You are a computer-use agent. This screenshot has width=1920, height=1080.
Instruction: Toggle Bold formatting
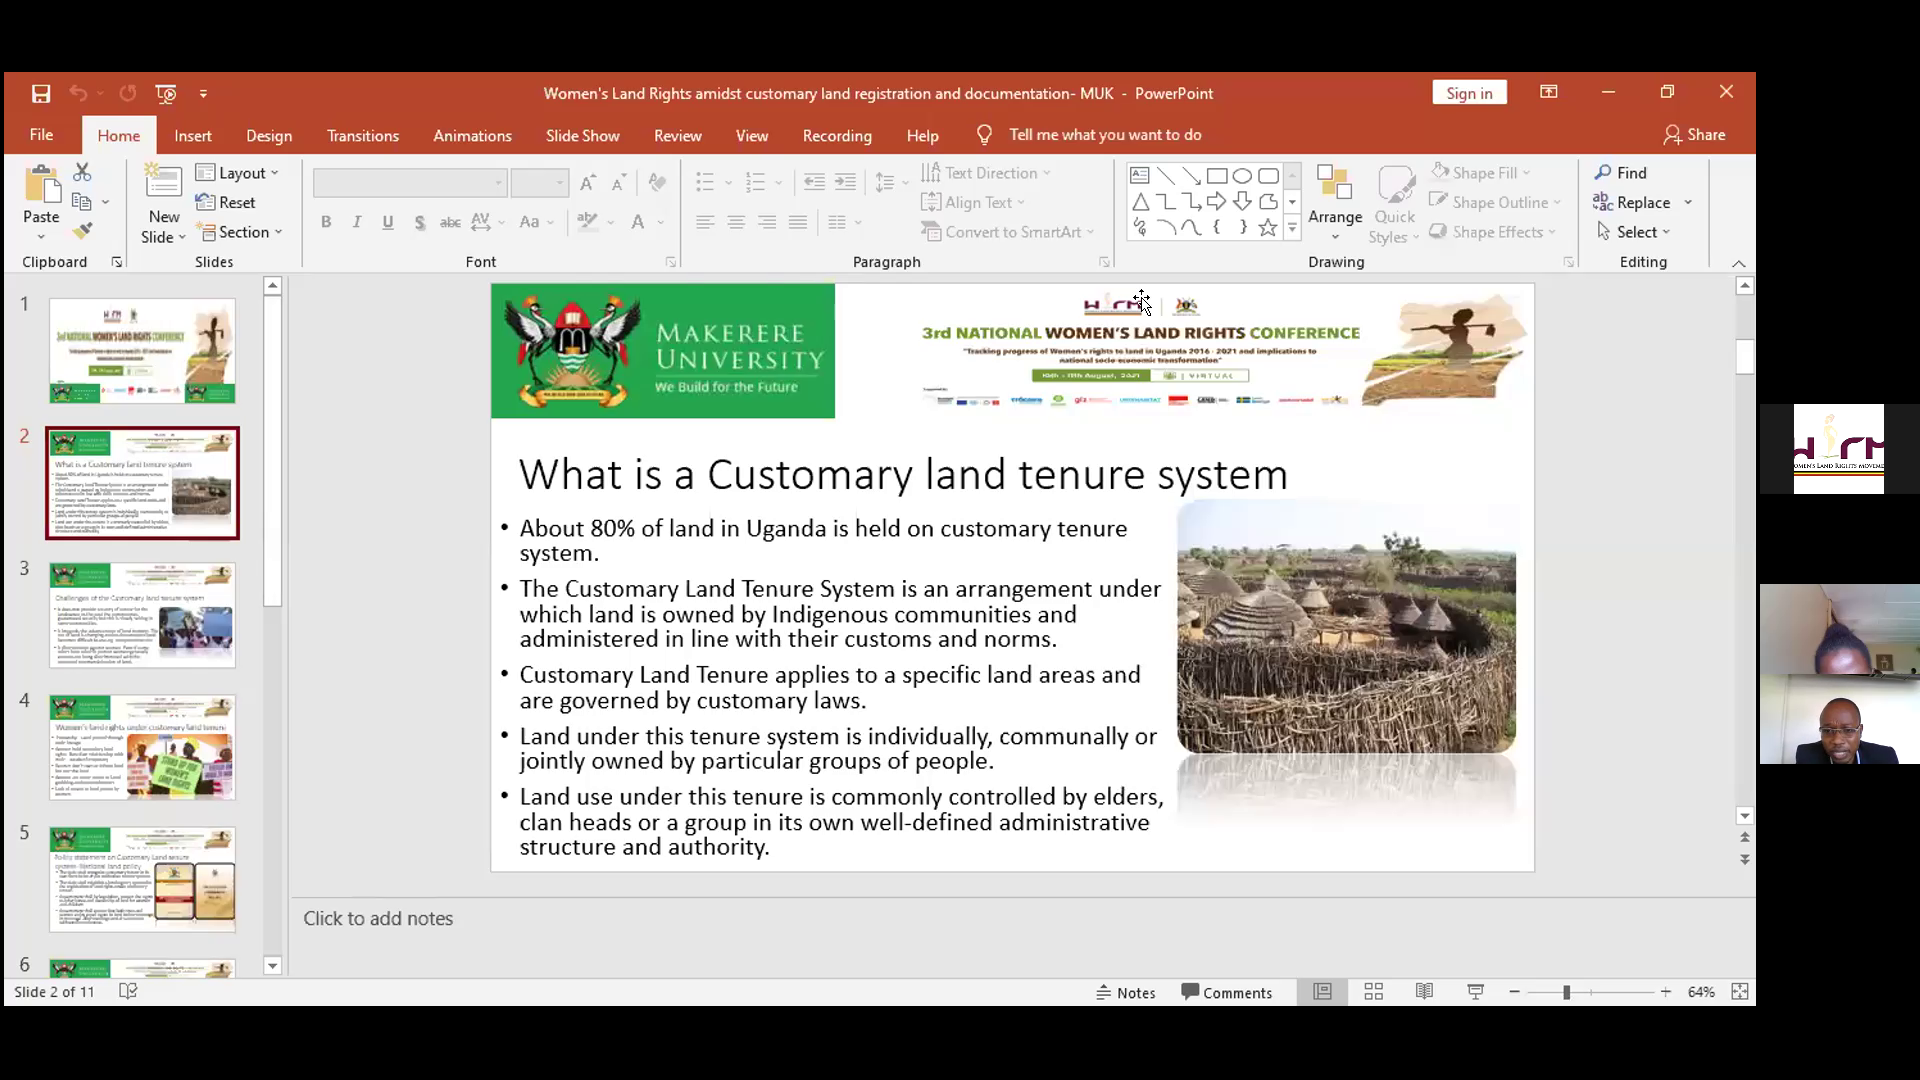(x=326, y=222)
